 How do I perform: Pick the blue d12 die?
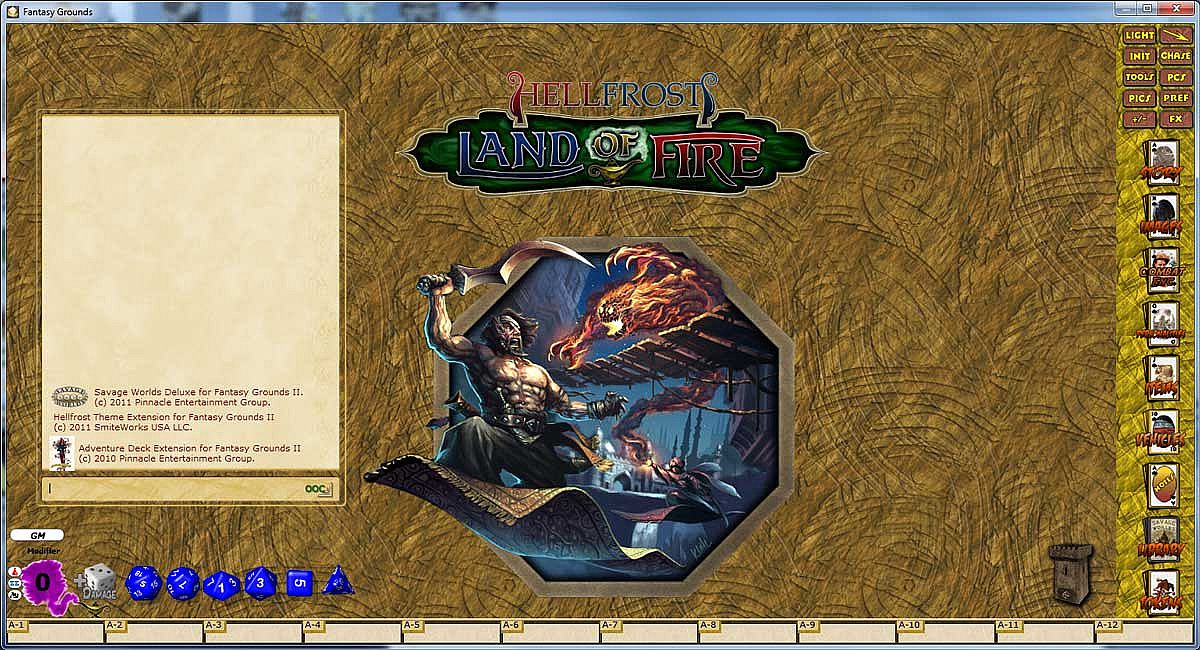[182, 583]
